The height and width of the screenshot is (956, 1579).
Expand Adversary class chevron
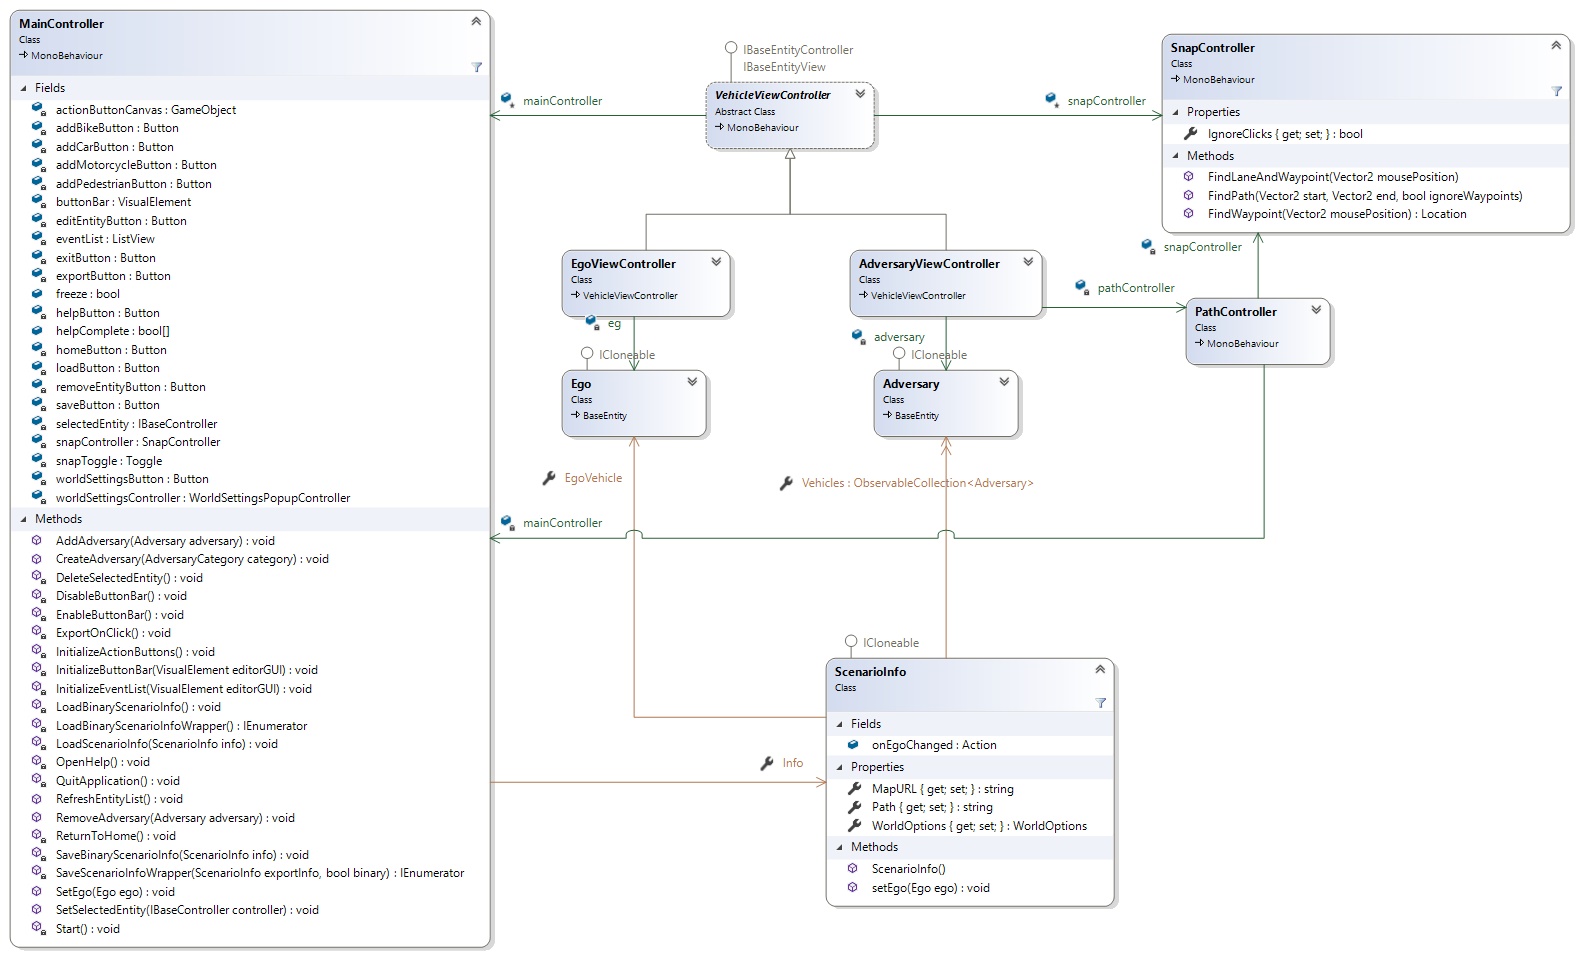[1004, 382]
